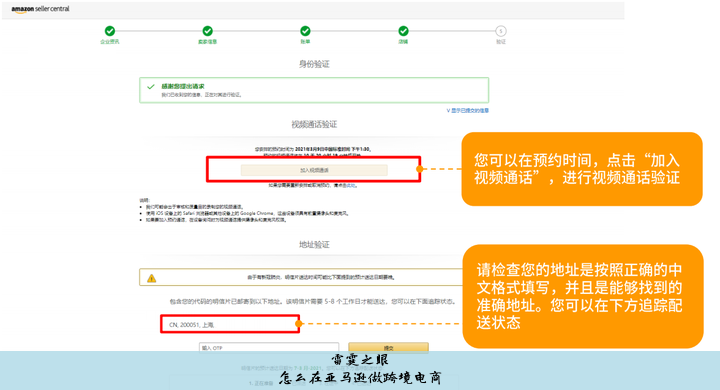Open the 此处 reschedule link
Screen dimensions: 720x390
[x=351, y=186]
